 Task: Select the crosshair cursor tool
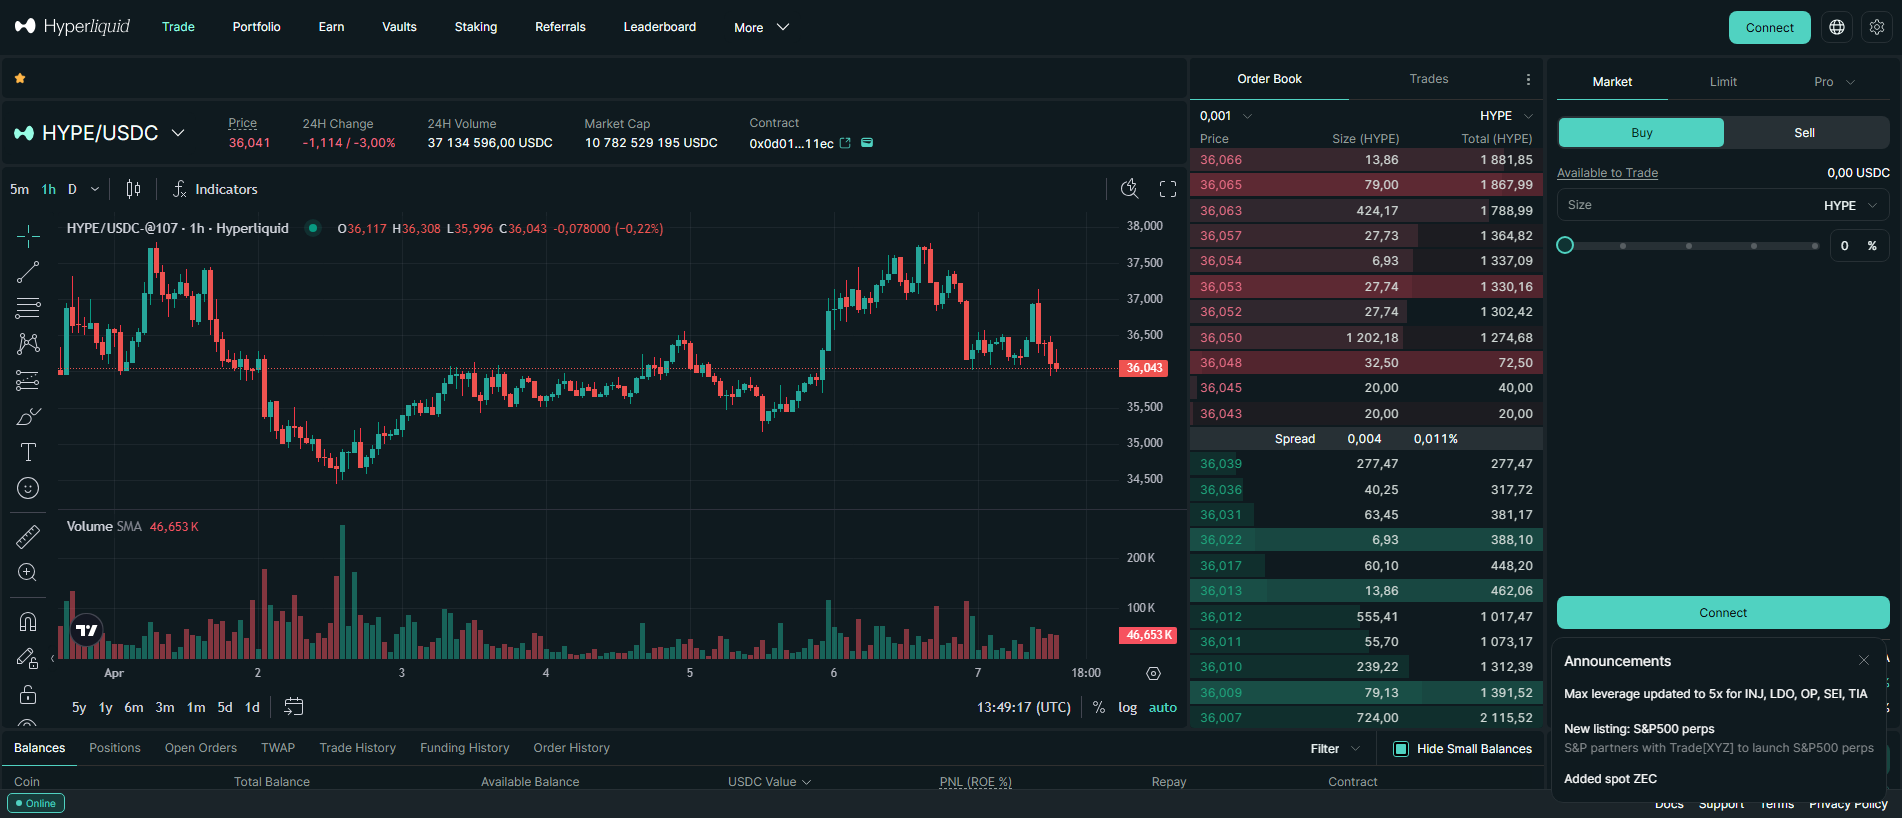pyautogui.click(x=28, y=236)
